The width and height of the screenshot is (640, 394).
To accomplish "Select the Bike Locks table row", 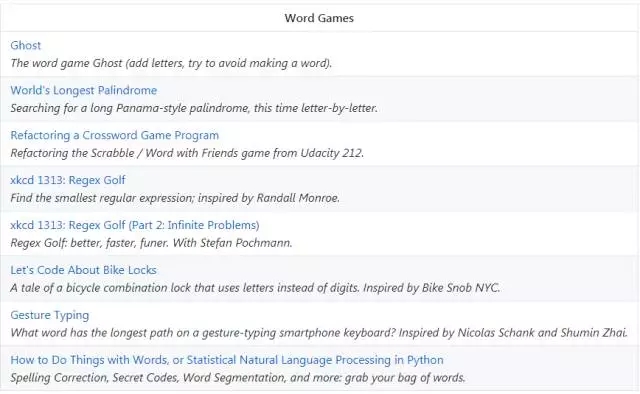I will click(x=319, y=278).
